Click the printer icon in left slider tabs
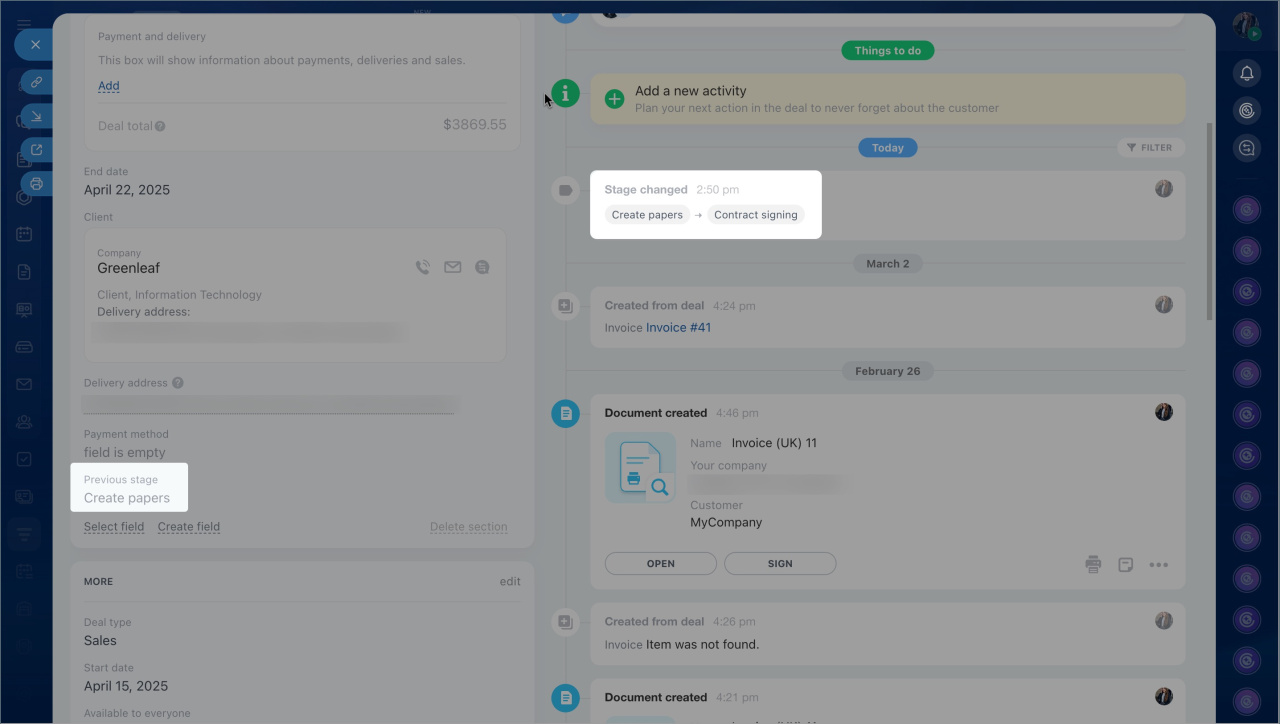This screenshot has width=1280, height=724. [x=36, y=184]
